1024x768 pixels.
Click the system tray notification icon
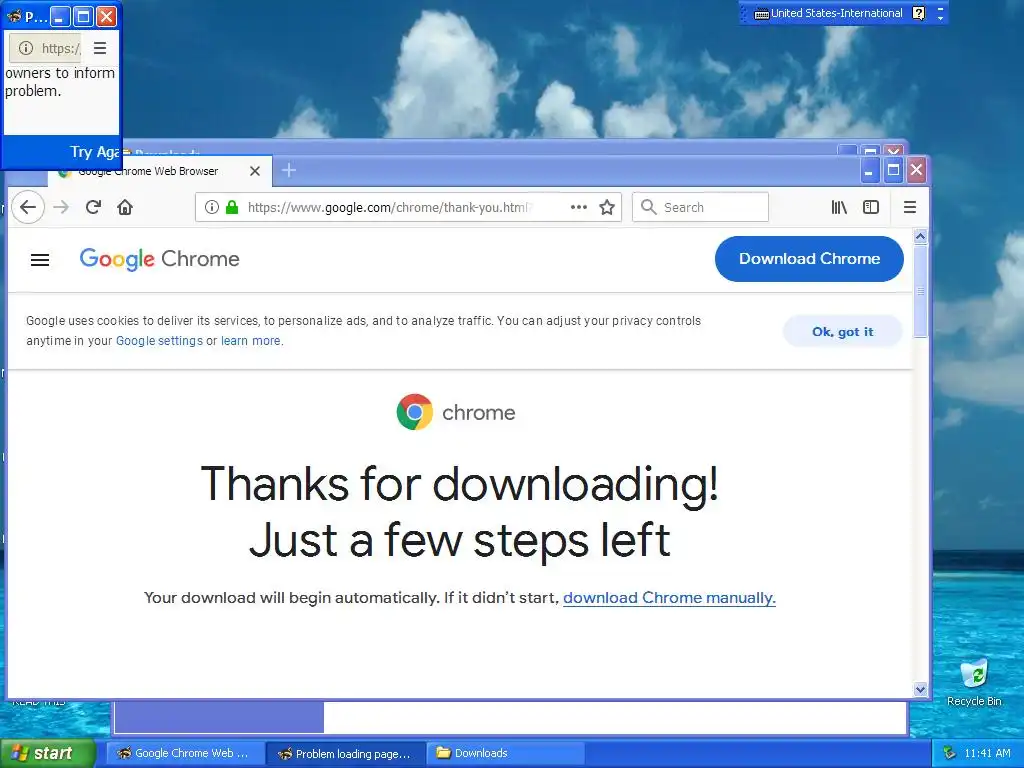tap(950, 753)
